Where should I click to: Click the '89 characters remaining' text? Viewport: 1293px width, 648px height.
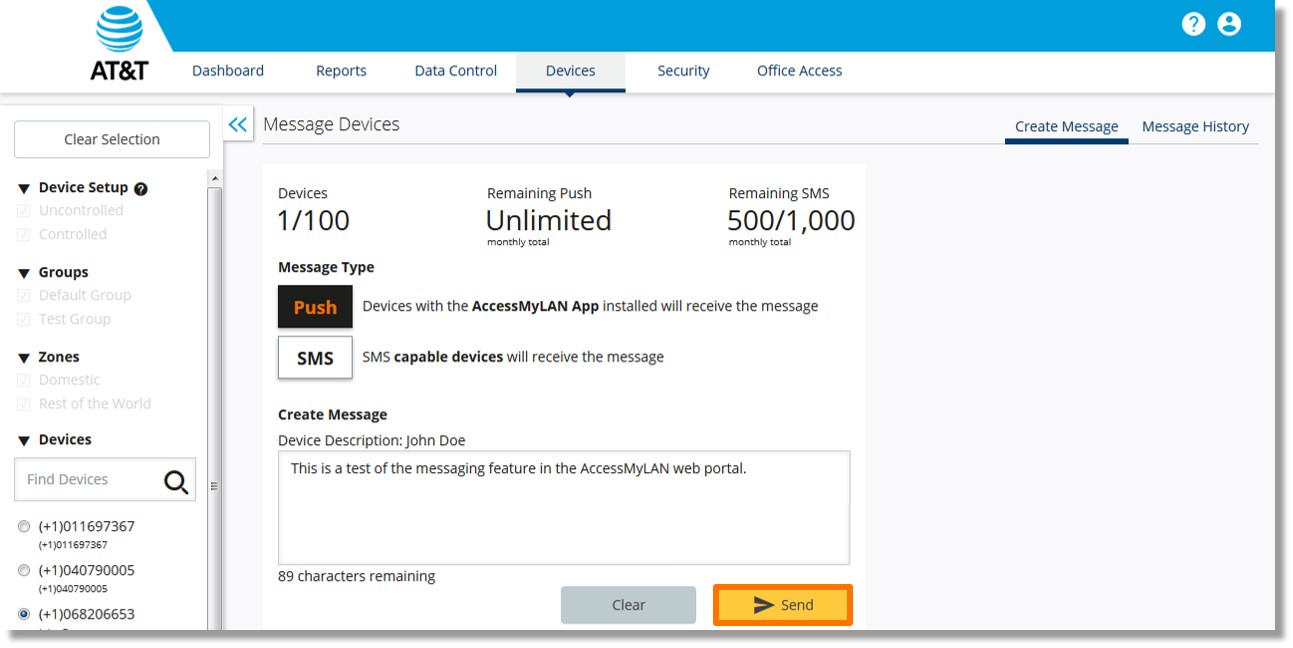tap(357, 577)
